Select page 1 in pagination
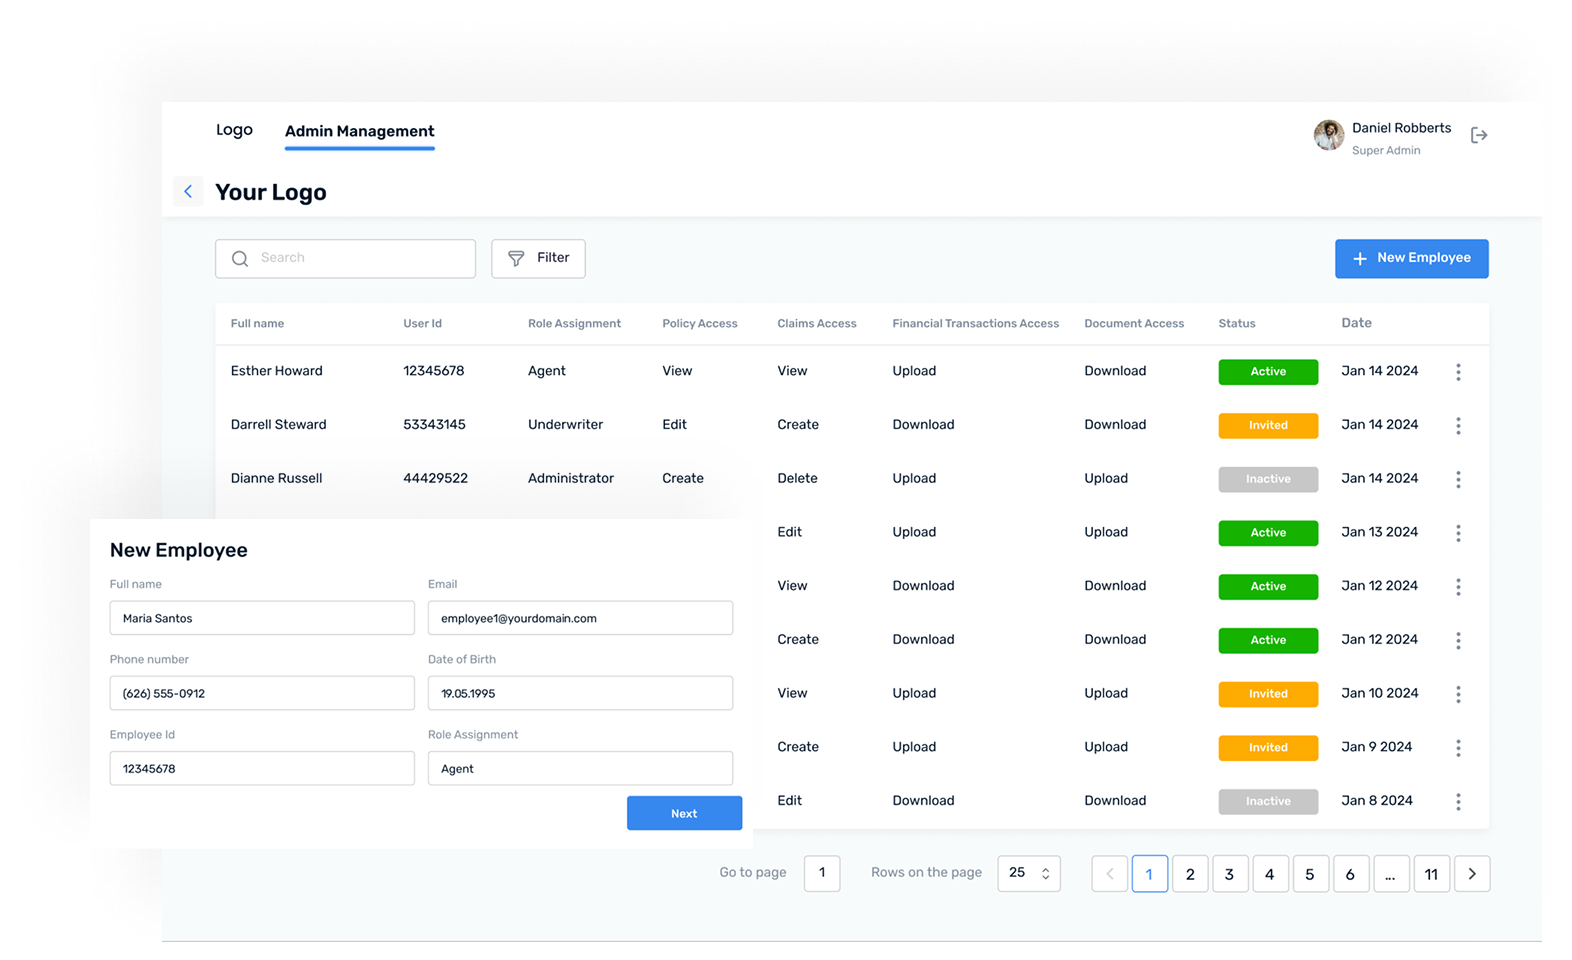1572x960 pixels. [x=1149, y=874]
